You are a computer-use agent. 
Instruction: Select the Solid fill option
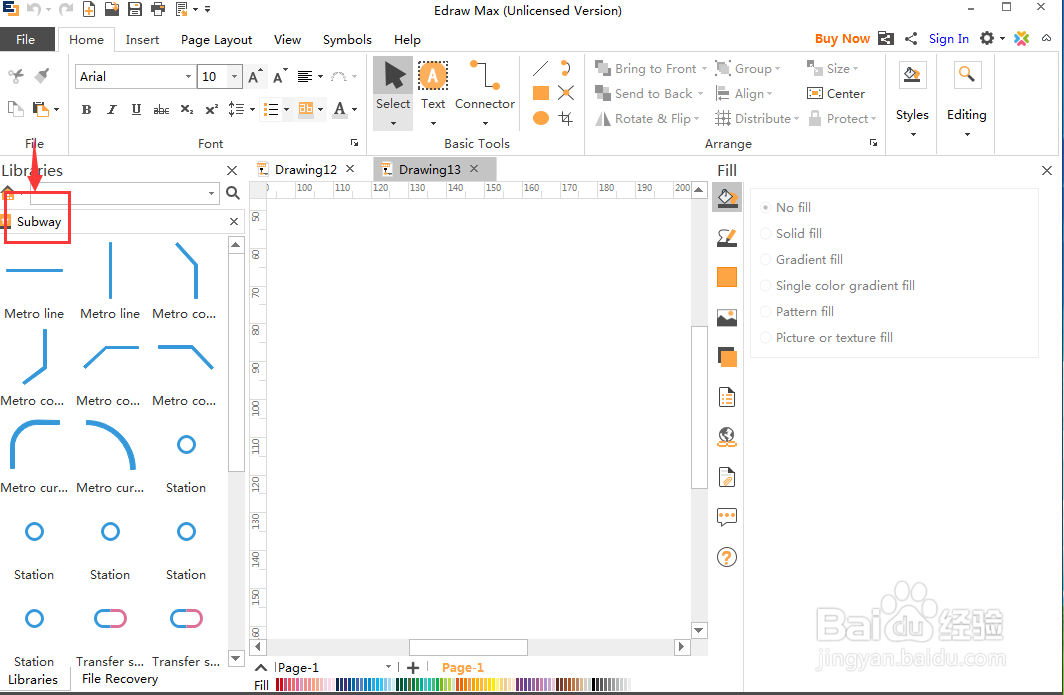point(791,233)
